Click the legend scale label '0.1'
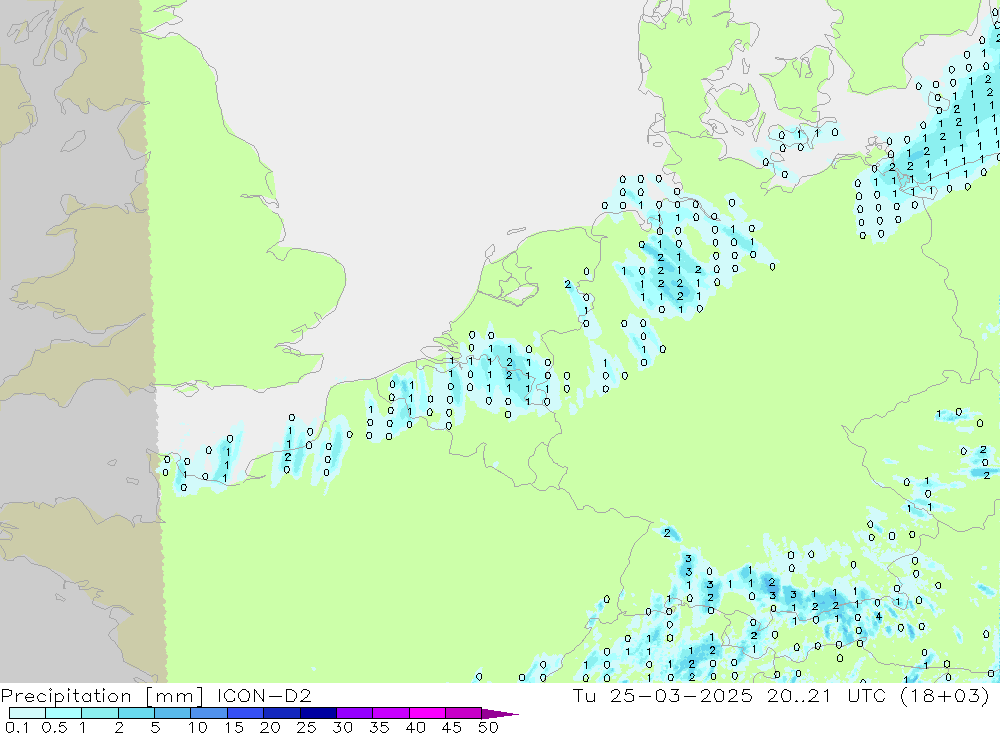 pos(17,727)
